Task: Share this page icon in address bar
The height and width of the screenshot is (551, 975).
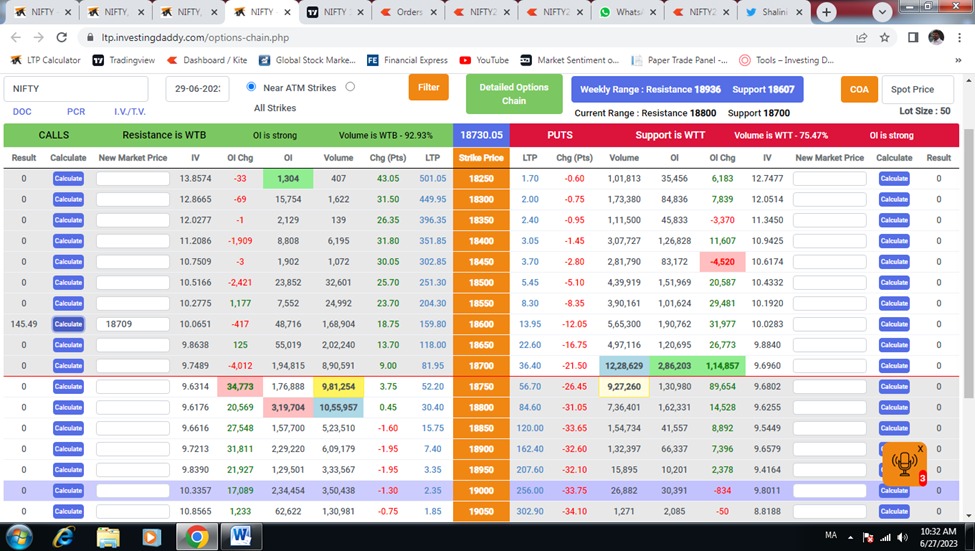Action: click(862, 37)
